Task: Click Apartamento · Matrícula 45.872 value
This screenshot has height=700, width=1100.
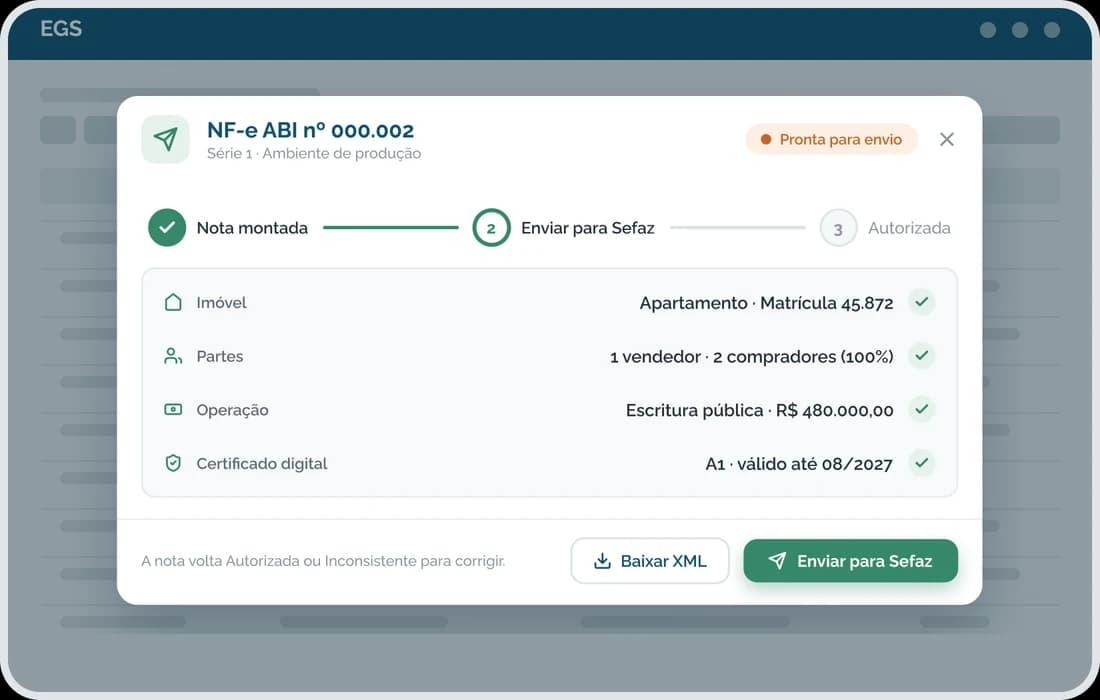Action: (766, 303)
